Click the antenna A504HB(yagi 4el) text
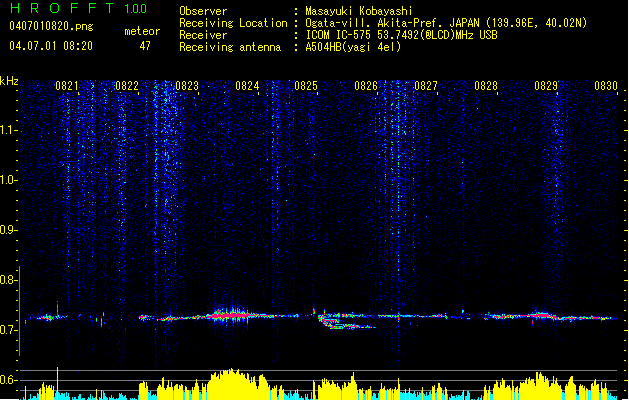 [353, 47]
